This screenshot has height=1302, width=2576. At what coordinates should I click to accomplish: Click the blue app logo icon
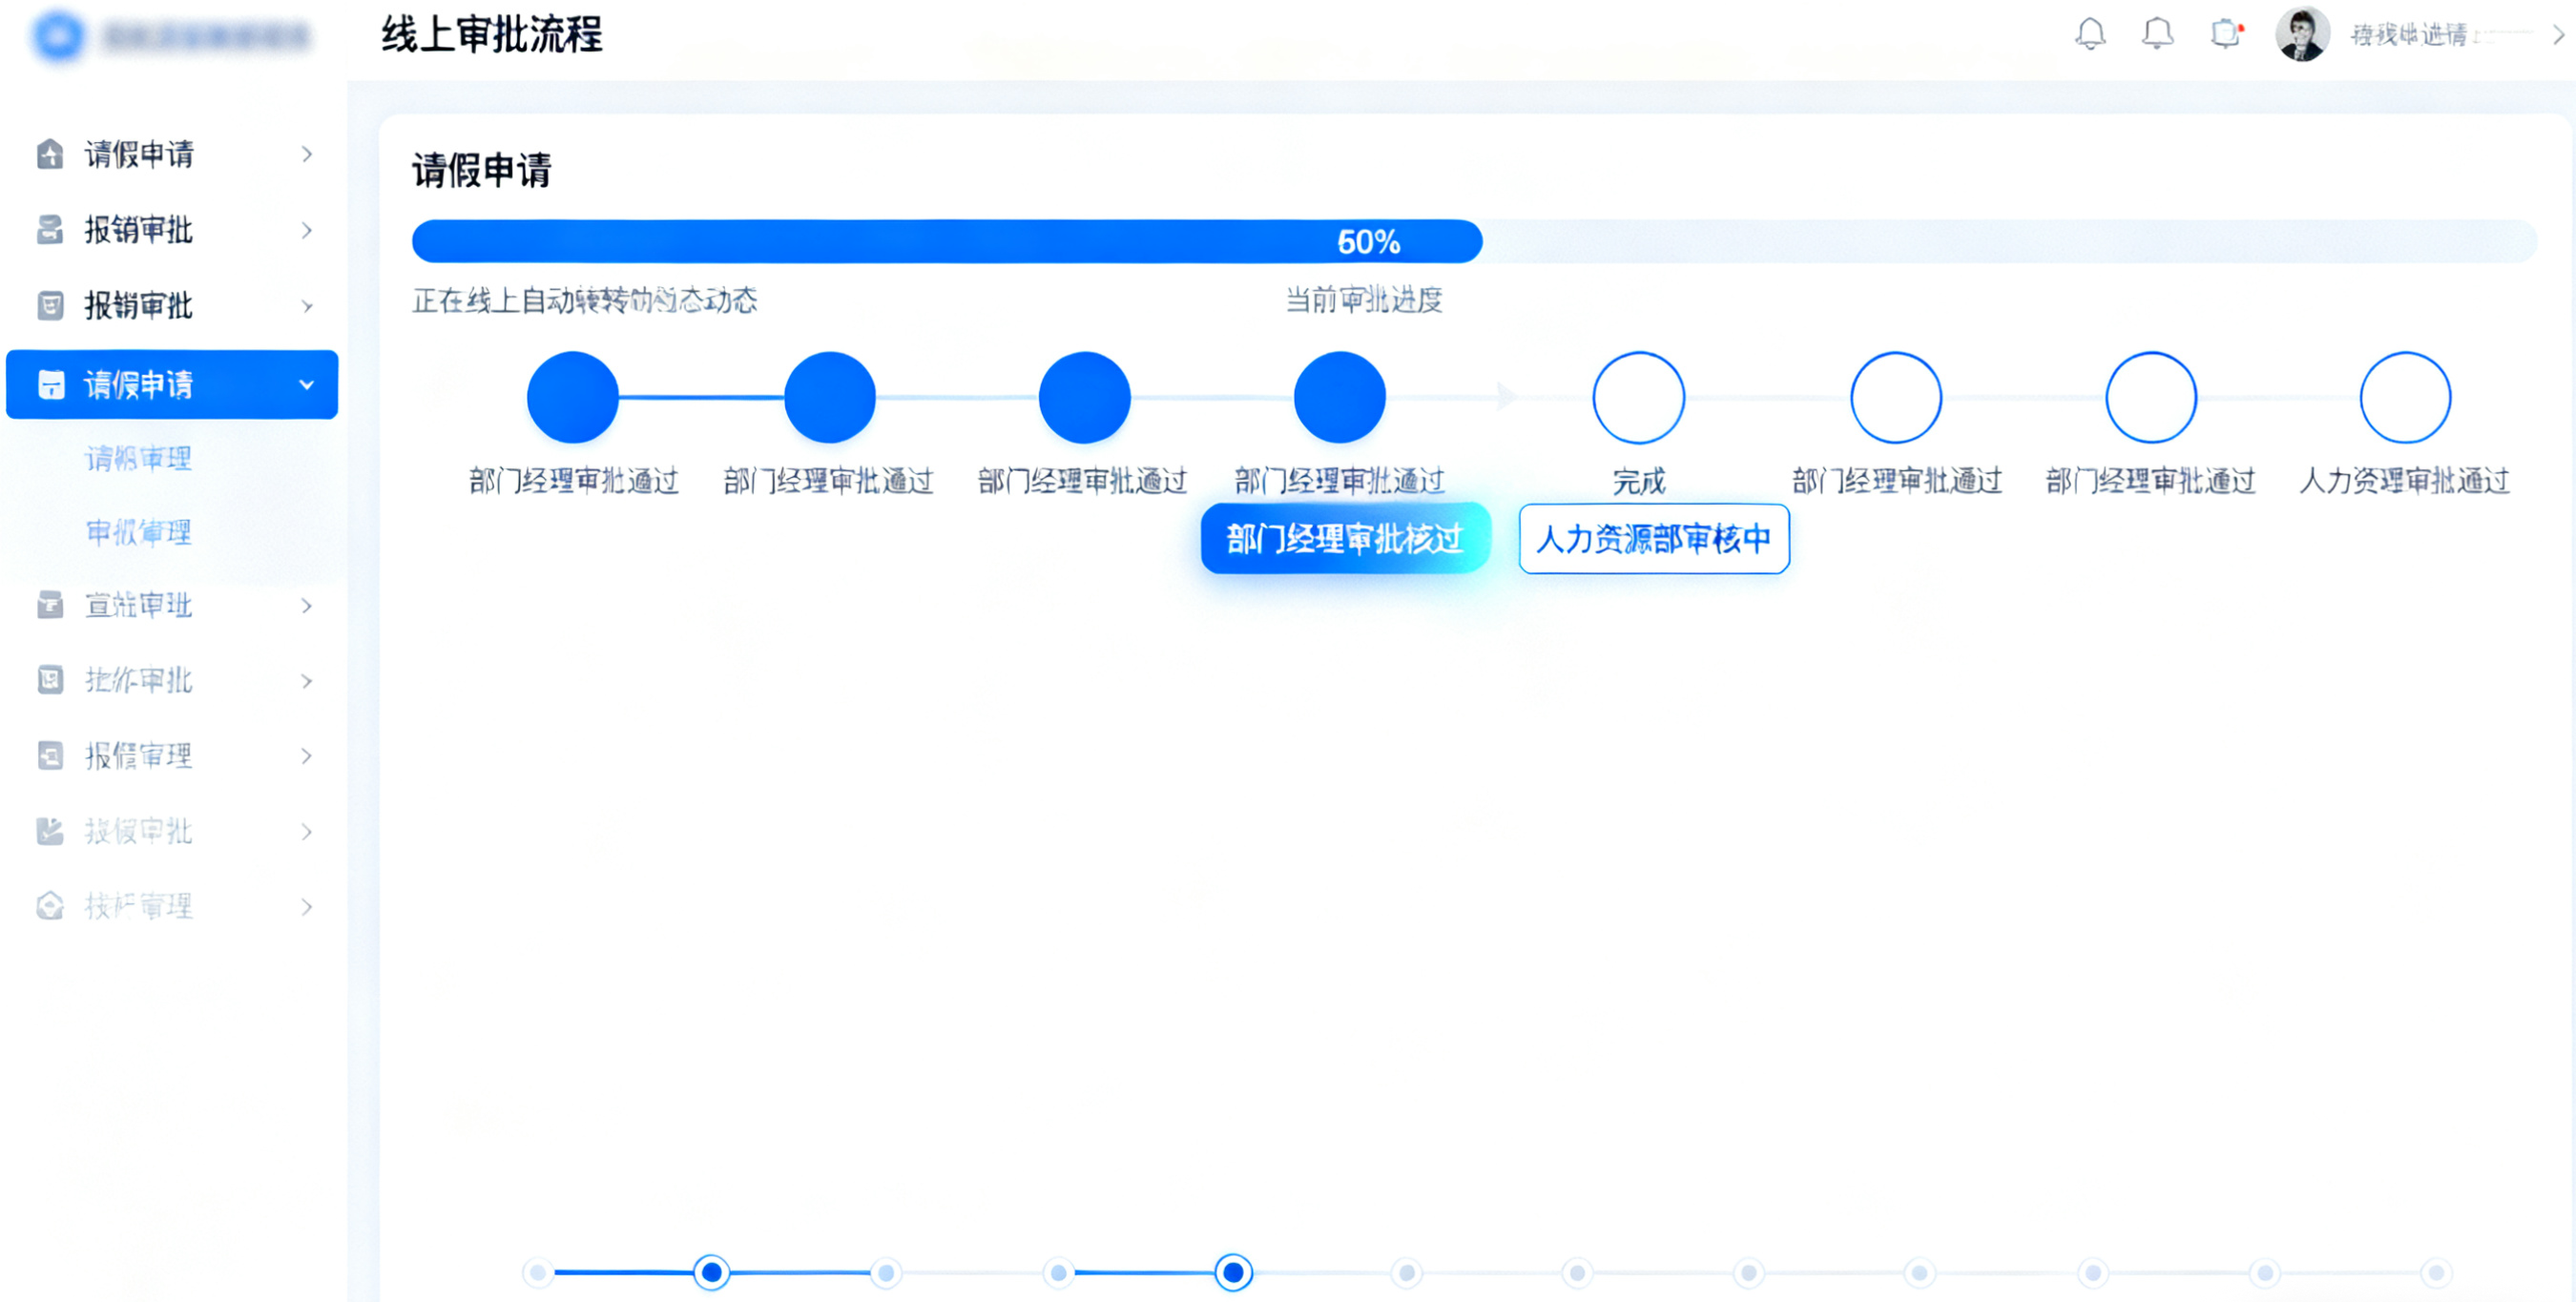58,36
